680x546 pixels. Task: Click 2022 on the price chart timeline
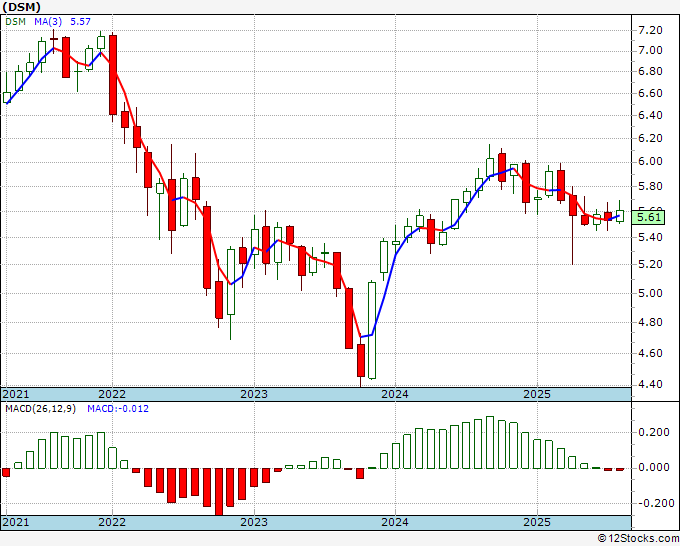(x=112, y=394)
